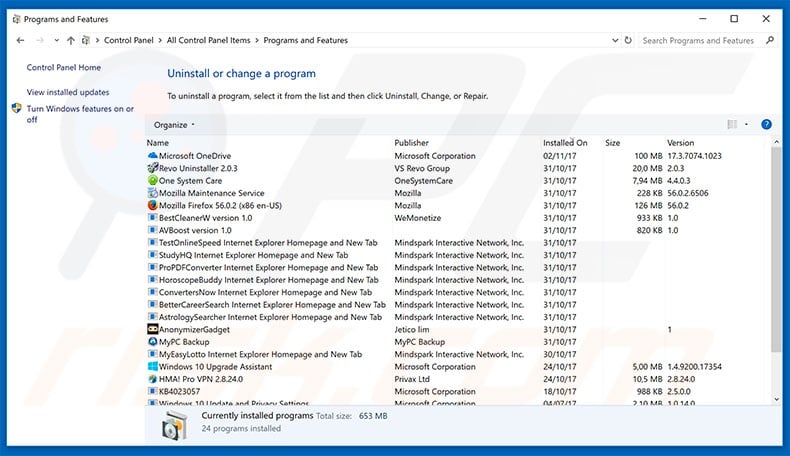
Task: Select BestCleanerW version 1.0 name
Action: [206, 218]
